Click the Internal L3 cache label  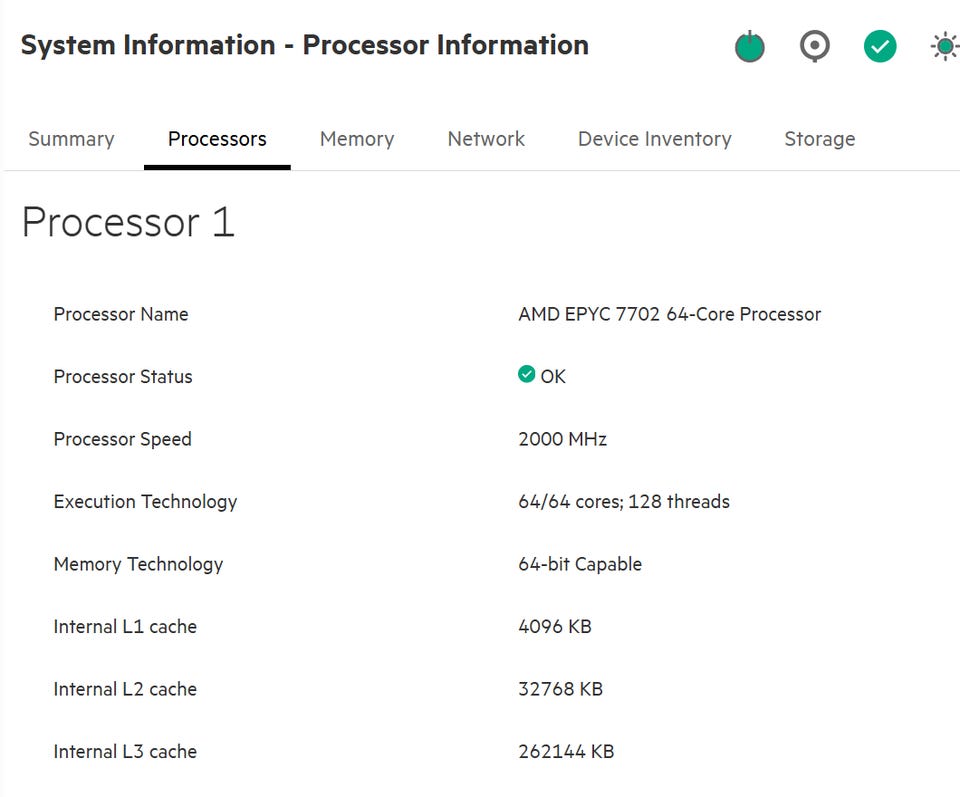125,751
